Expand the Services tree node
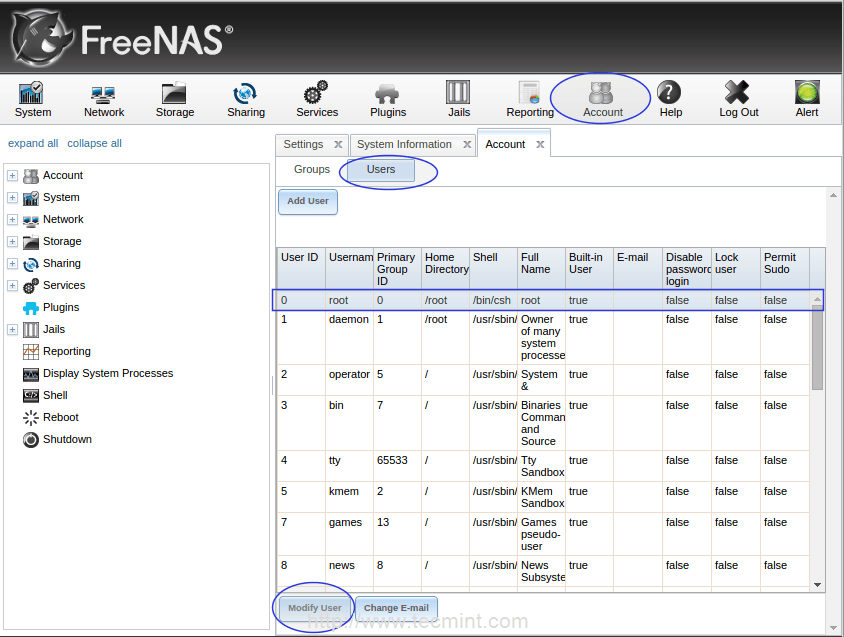 pyautogui.click(x=12, y=286)
